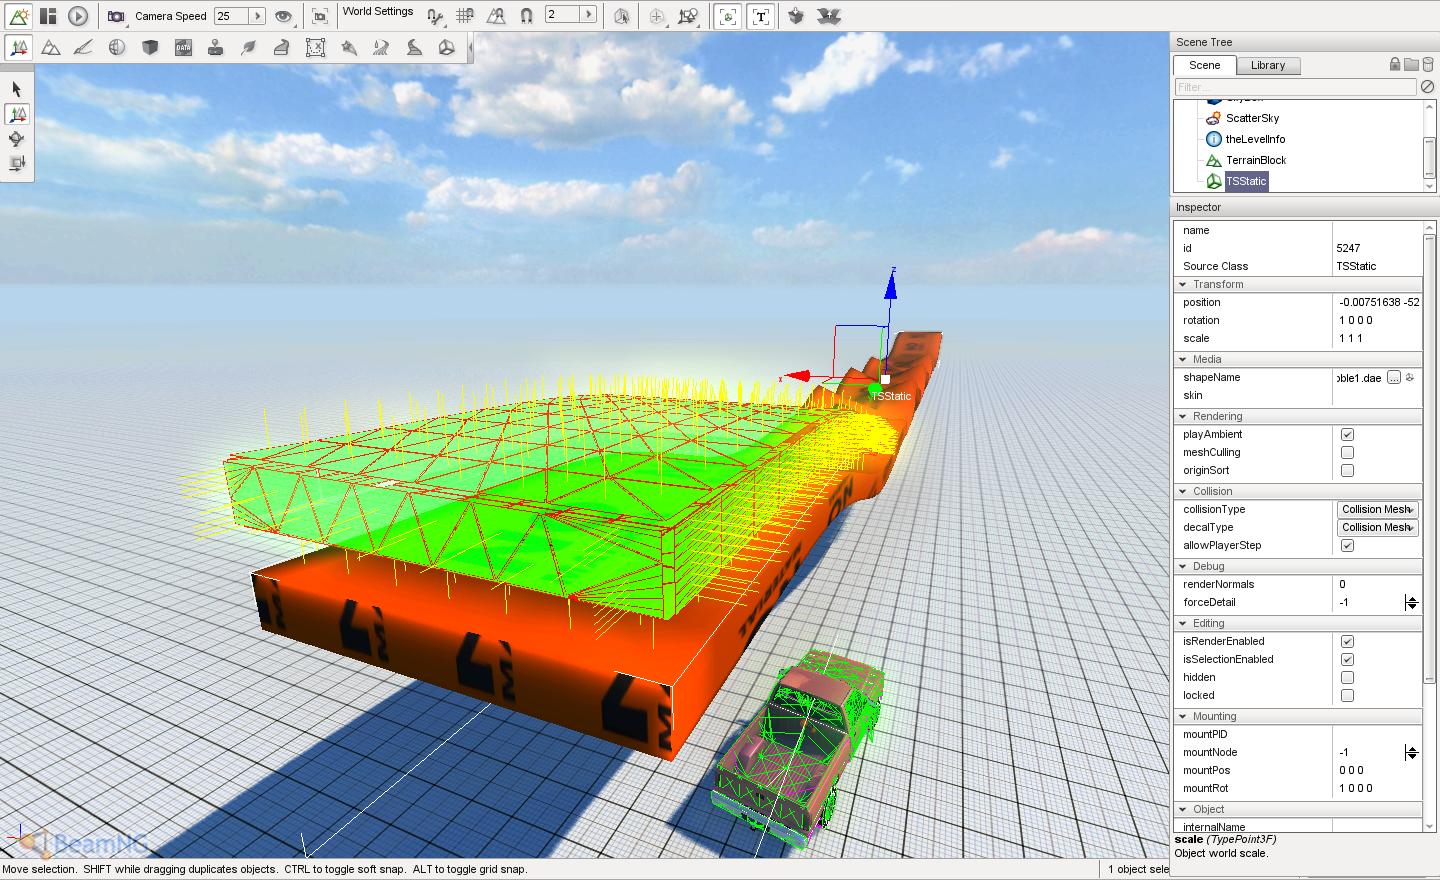Click the delete selection trash icon

[1428, 64]
